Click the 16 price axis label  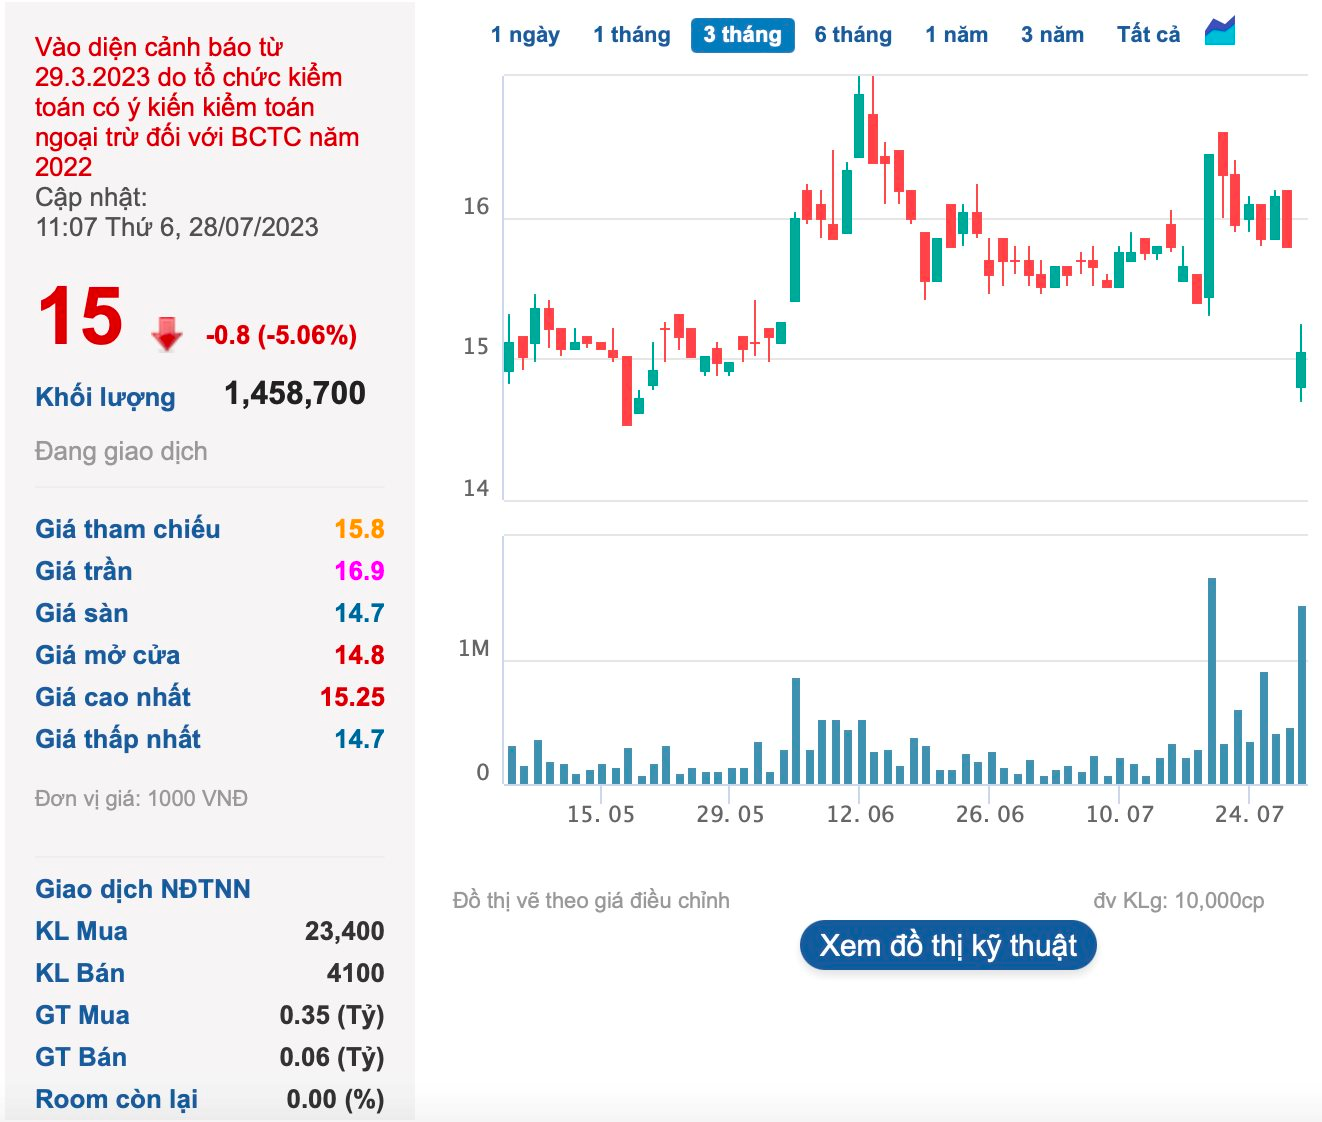(476, 206)
